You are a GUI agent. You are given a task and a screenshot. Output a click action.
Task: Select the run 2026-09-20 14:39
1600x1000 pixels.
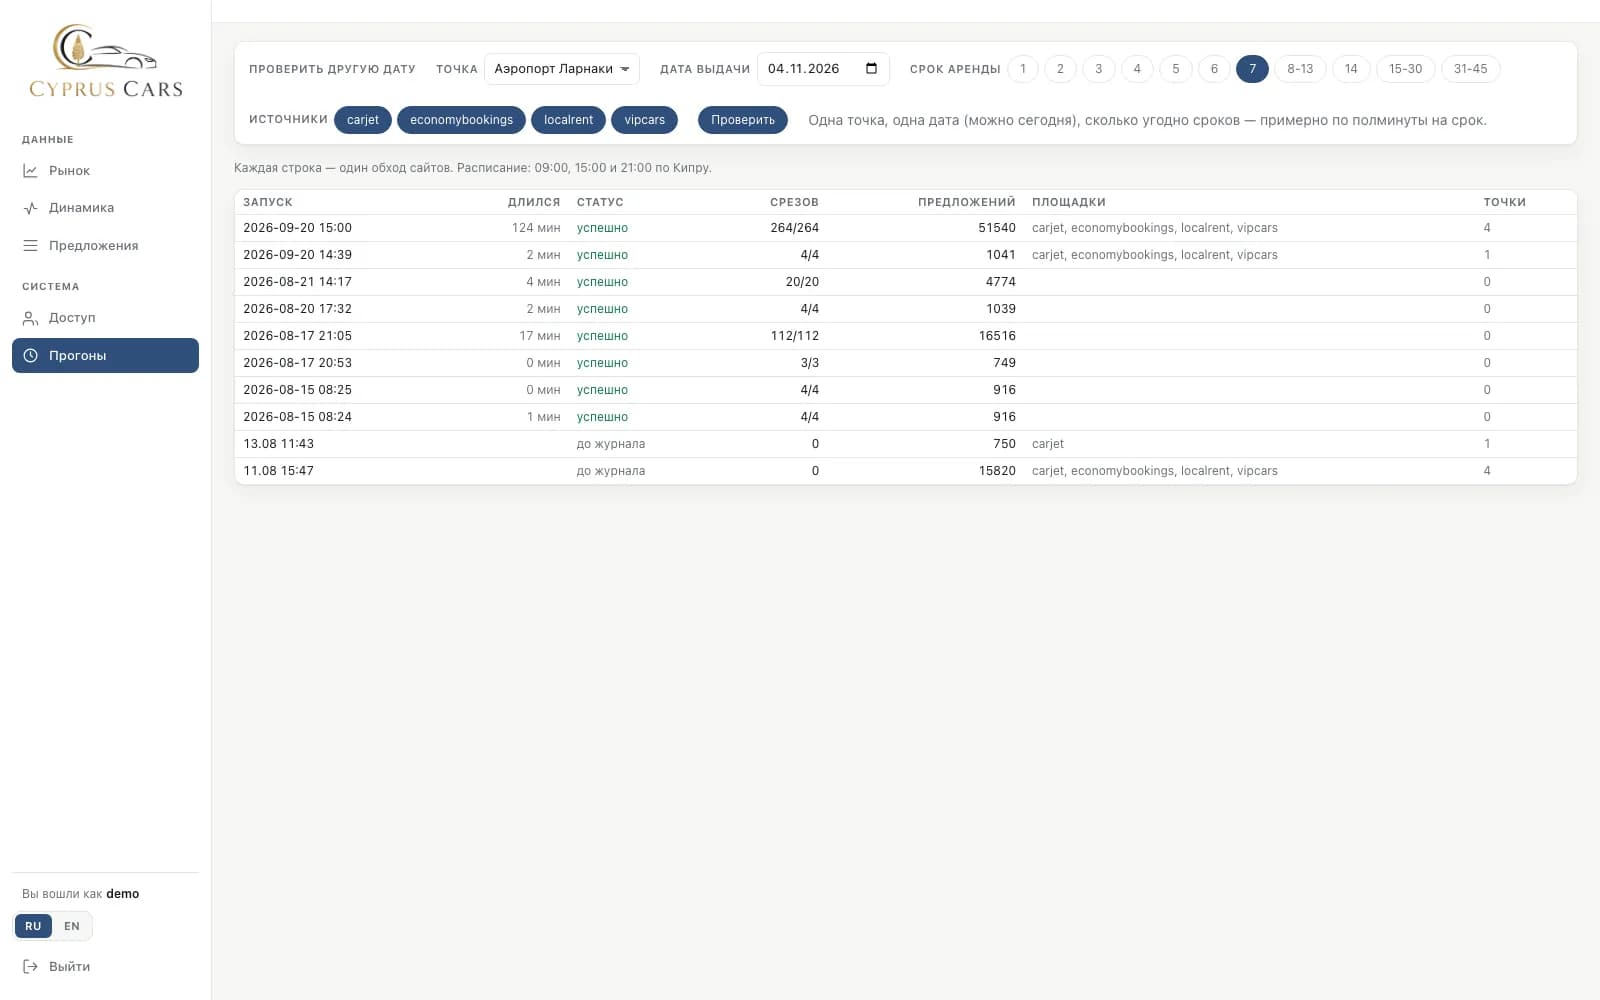pyautogui.click(x=905, y=255)
